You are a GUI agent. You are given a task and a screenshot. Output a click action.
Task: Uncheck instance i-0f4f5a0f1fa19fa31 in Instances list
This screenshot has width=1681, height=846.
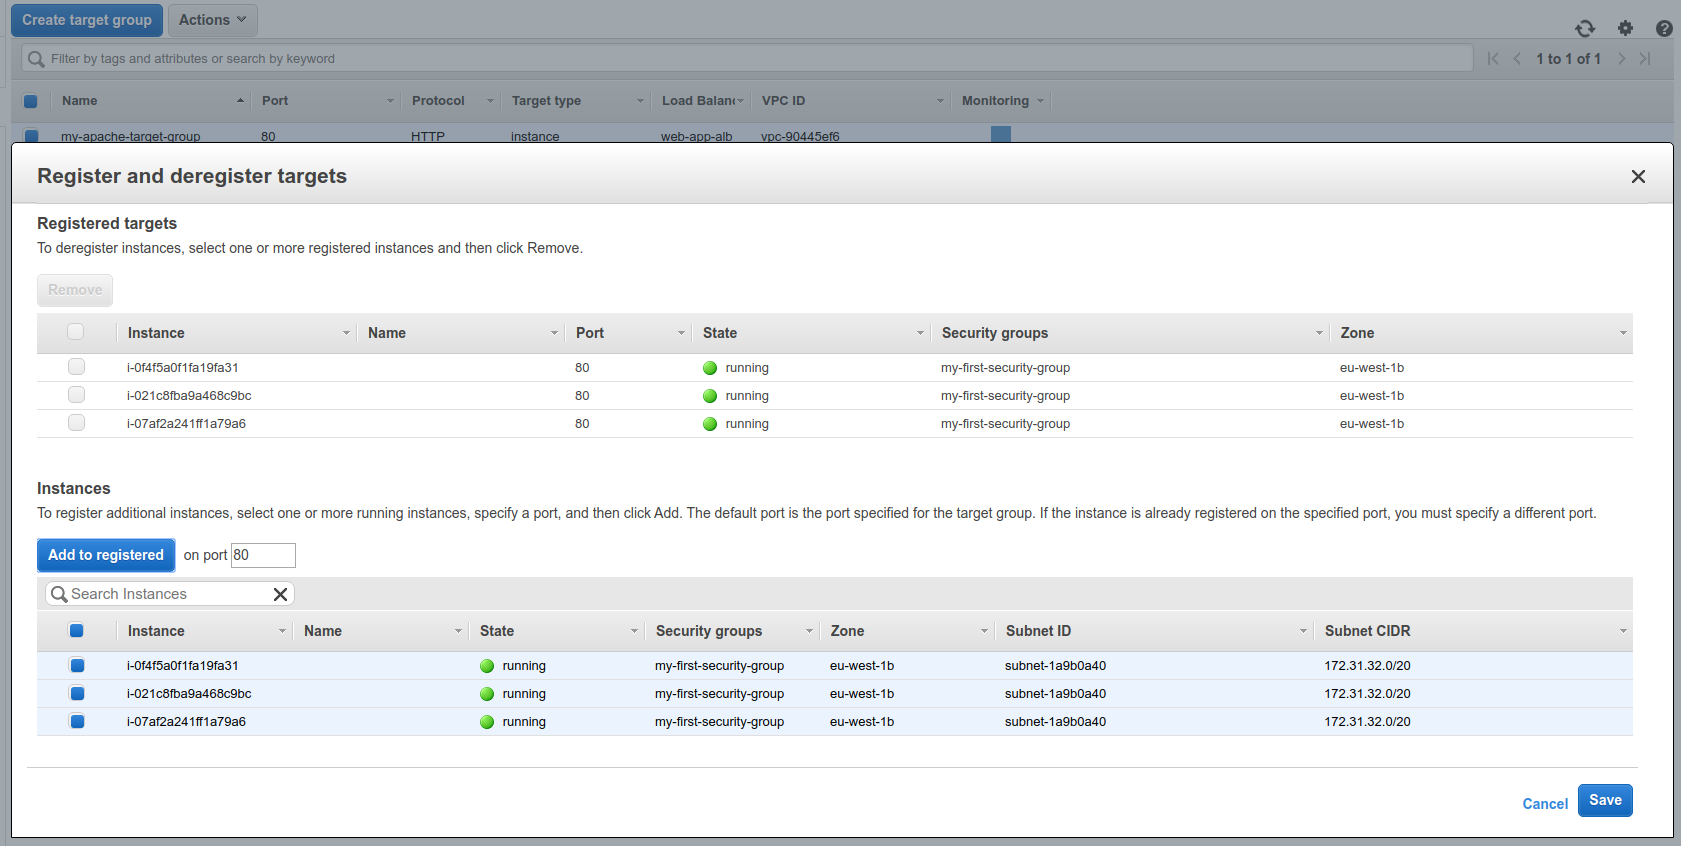tap(77, 665)
